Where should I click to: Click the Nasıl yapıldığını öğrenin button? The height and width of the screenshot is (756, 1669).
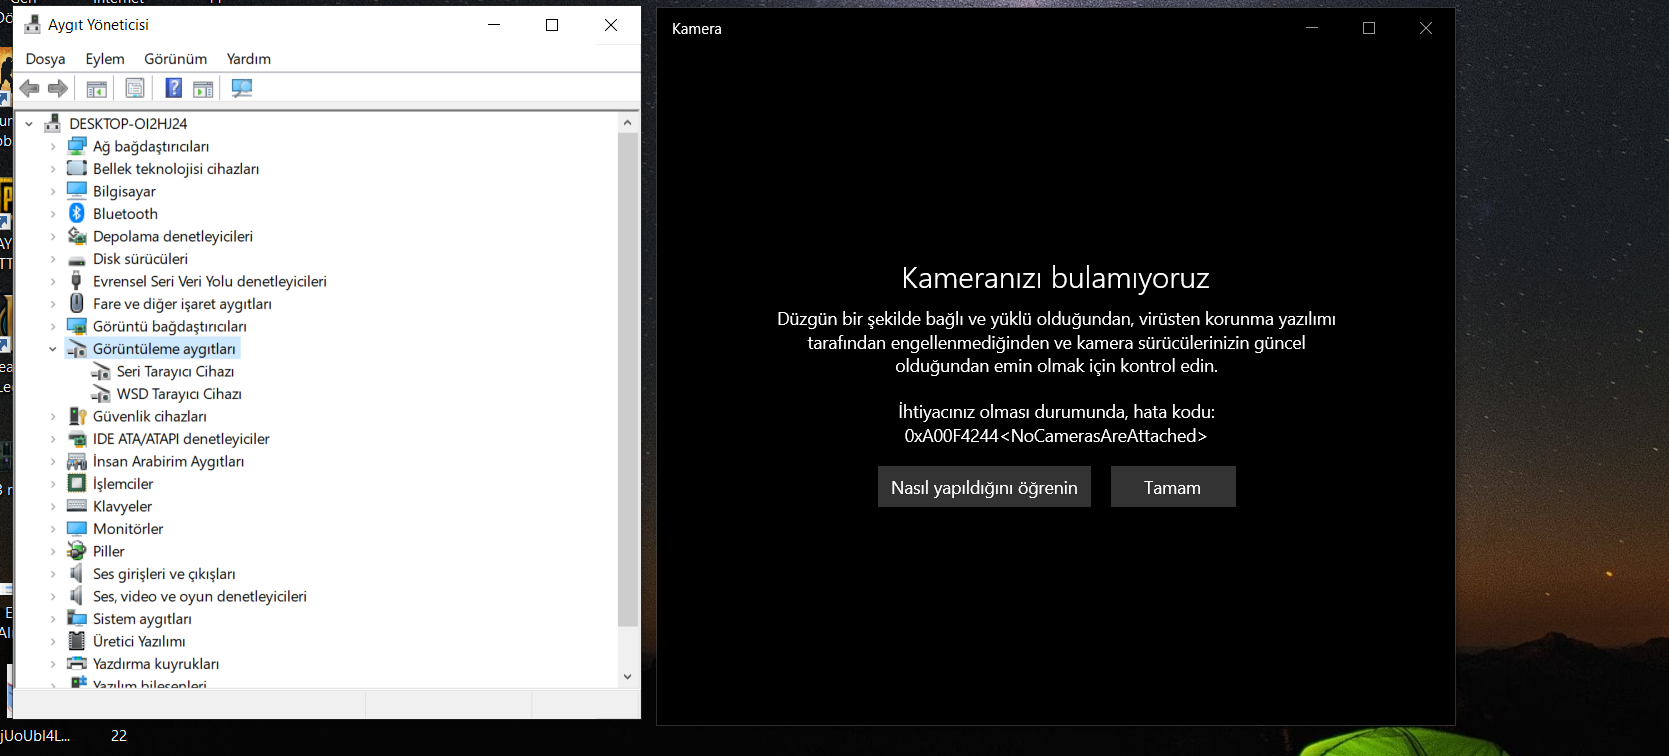point(984,487)
